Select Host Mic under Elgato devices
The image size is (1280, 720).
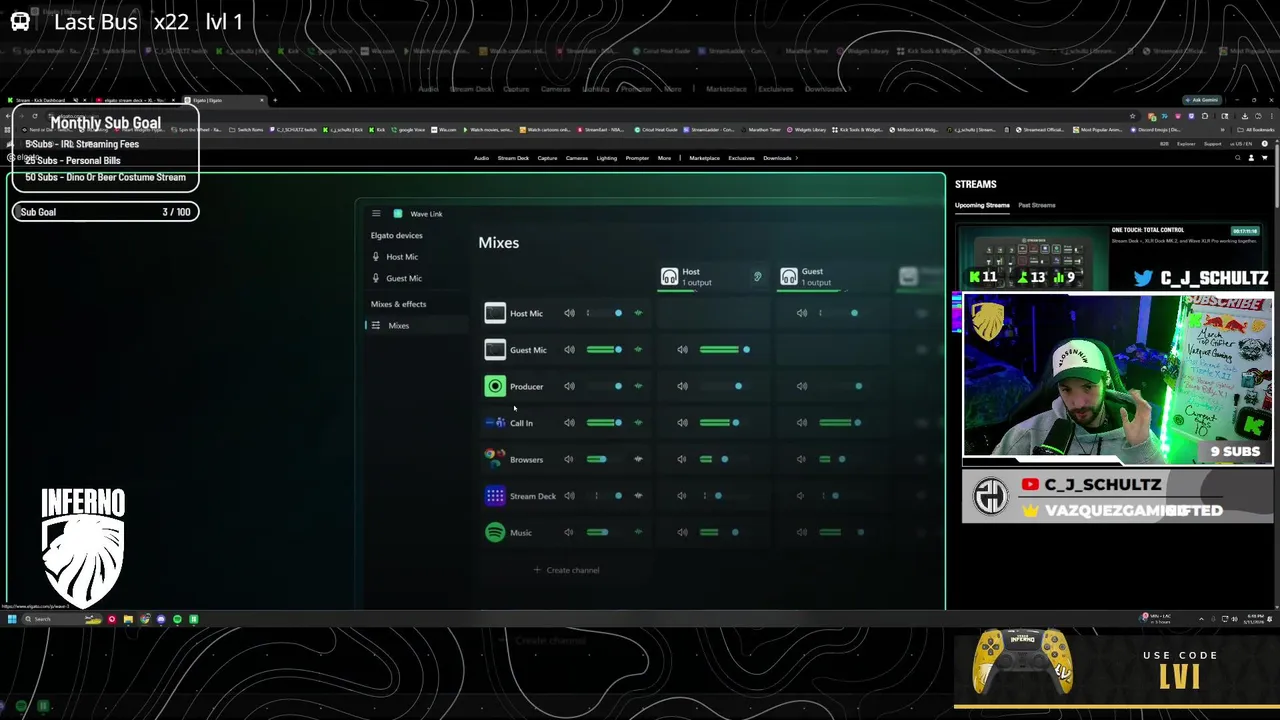[x=402, y=257]
